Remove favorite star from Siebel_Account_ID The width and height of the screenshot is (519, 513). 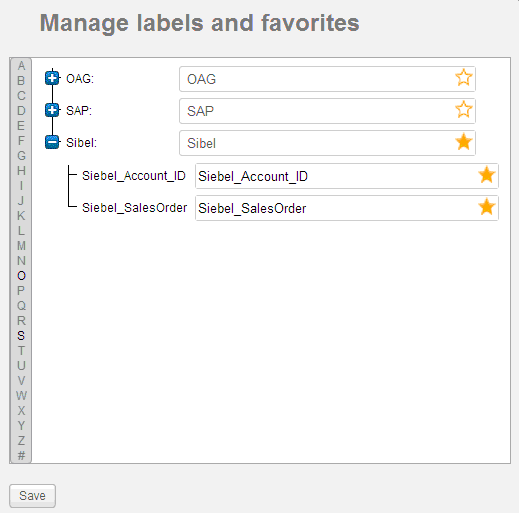[x=486, y=175]
